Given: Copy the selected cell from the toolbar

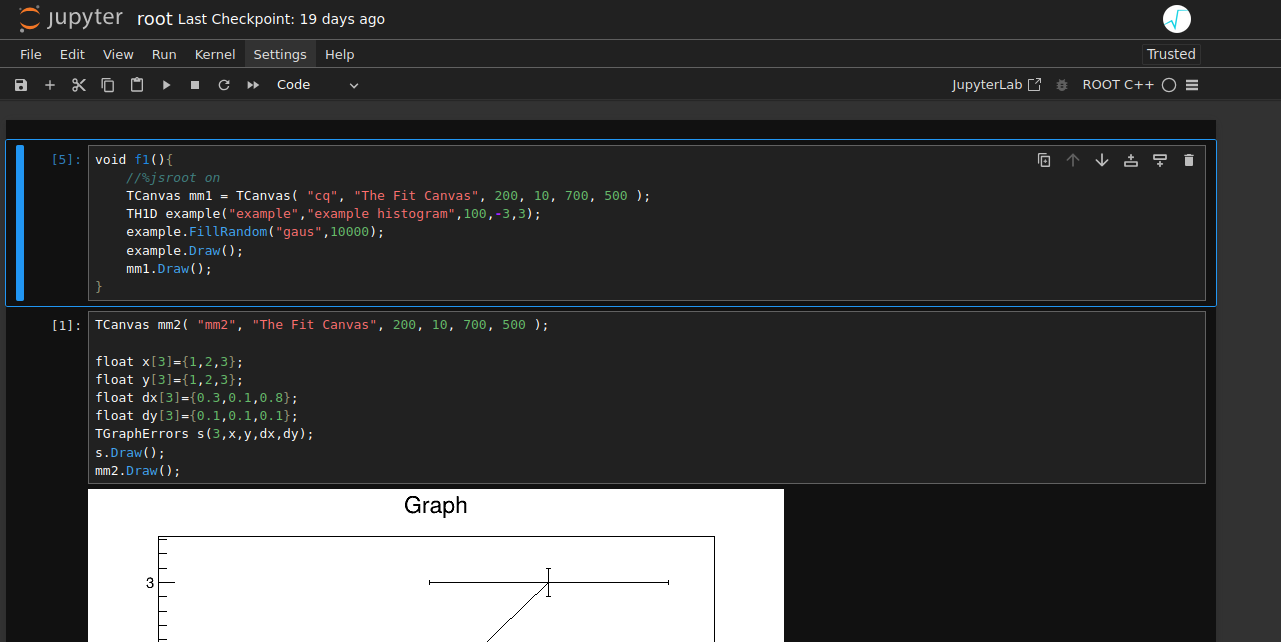Looking at the screenshot, I should point(108,85).
